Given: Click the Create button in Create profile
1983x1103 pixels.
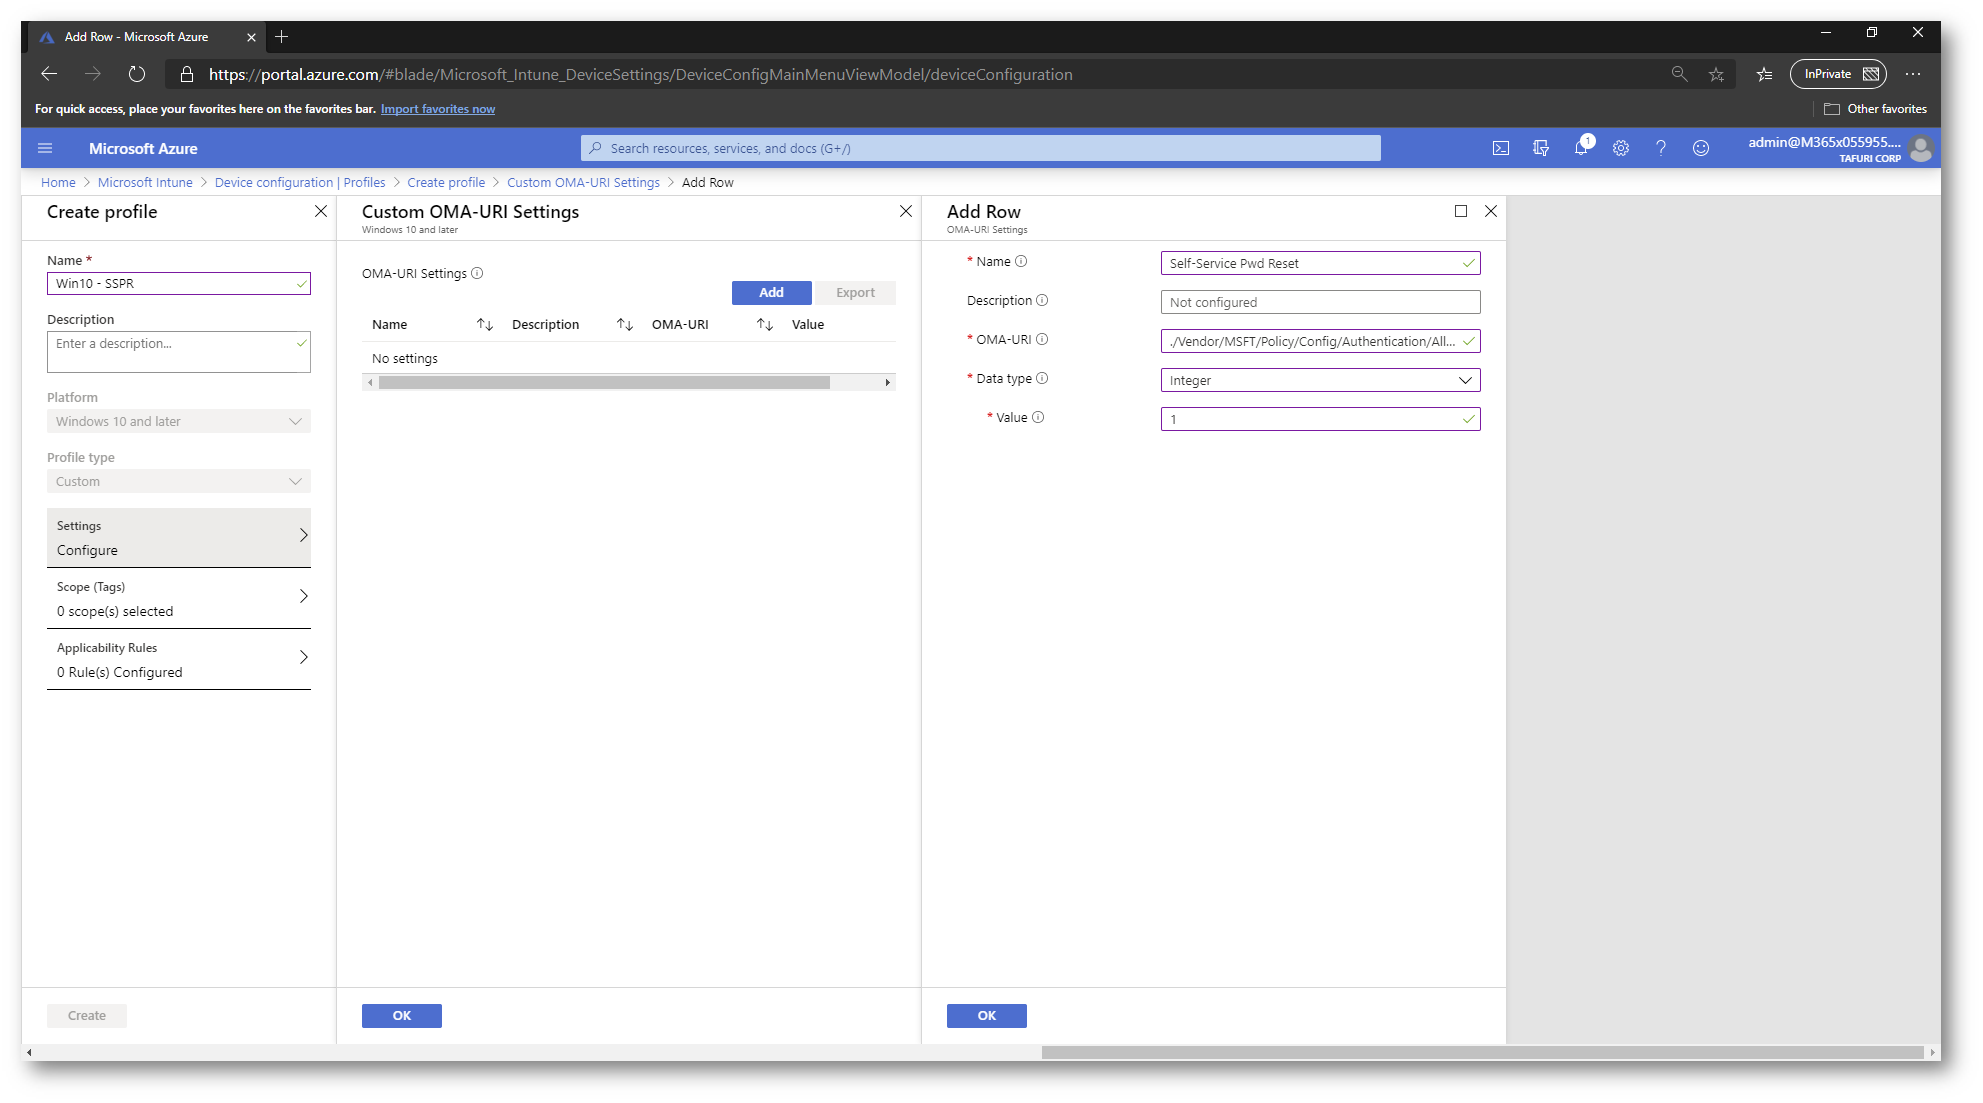Looking at the screenshot, I should [x=87, y=1015].
